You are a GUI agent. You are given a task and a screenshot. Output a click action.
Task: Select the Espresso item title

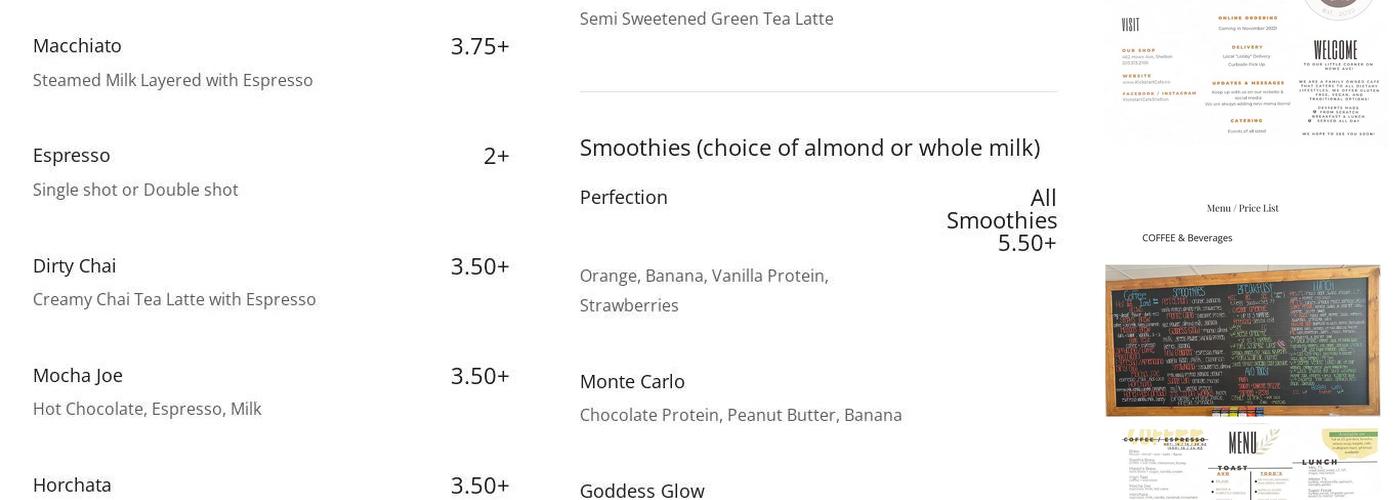click(x=71, y=156)
